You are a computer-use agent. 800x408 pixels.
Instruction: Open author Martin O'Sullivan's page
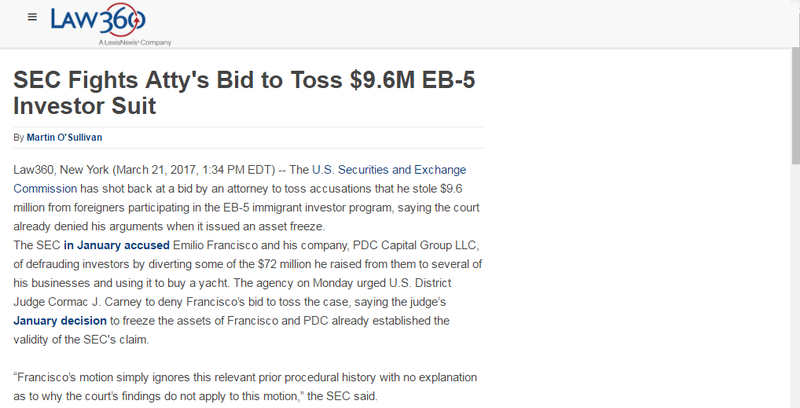click(64, 137)
